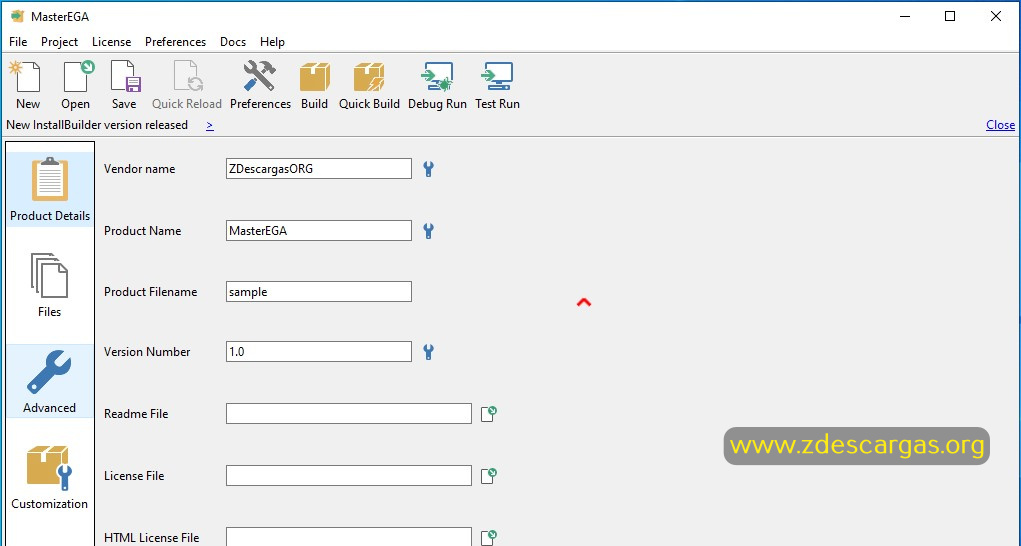The image size is (1021, 546).
Task: Start a Build using the box icon
Action: click(315, 85)
